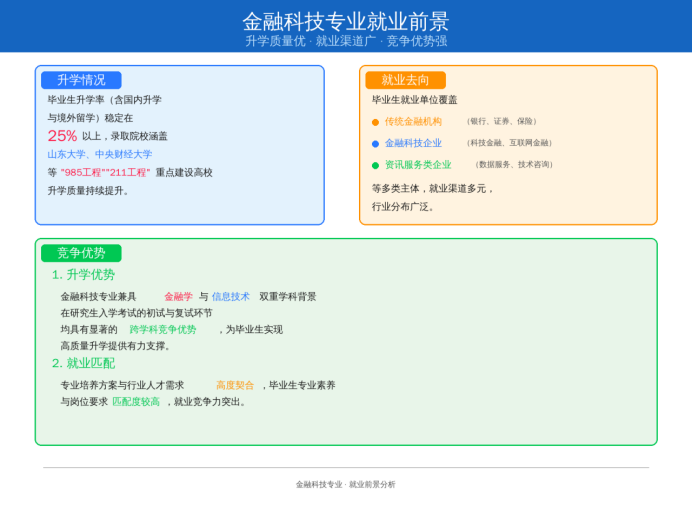Click the text ，毕业生专业素养
692x519 pixels.
click(297, 385)
